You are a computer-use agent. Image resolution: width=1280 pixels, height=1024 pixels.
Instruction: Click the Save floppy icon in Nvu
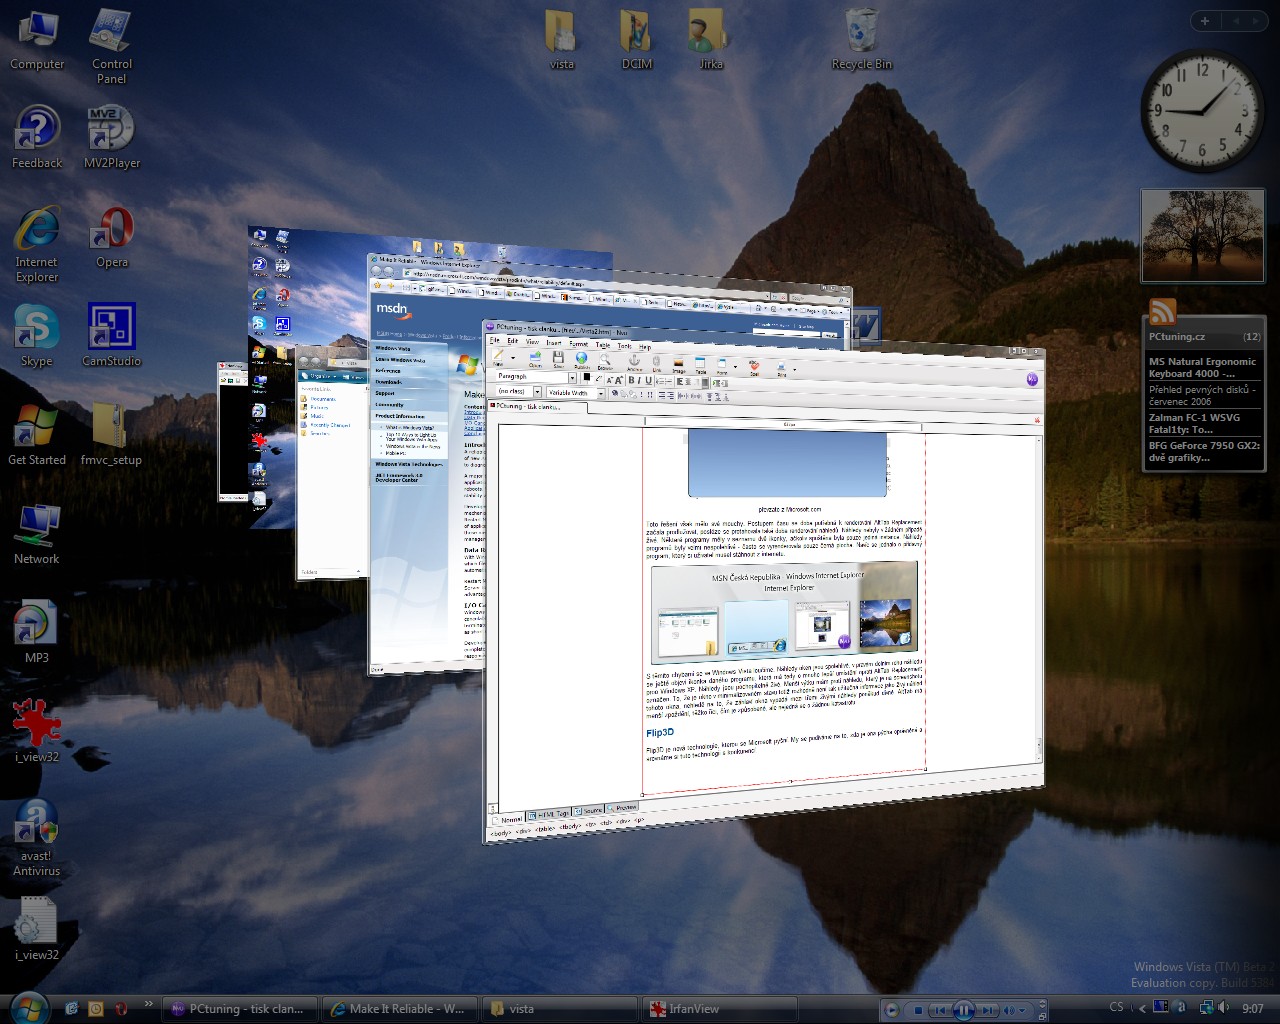(559, 358)
